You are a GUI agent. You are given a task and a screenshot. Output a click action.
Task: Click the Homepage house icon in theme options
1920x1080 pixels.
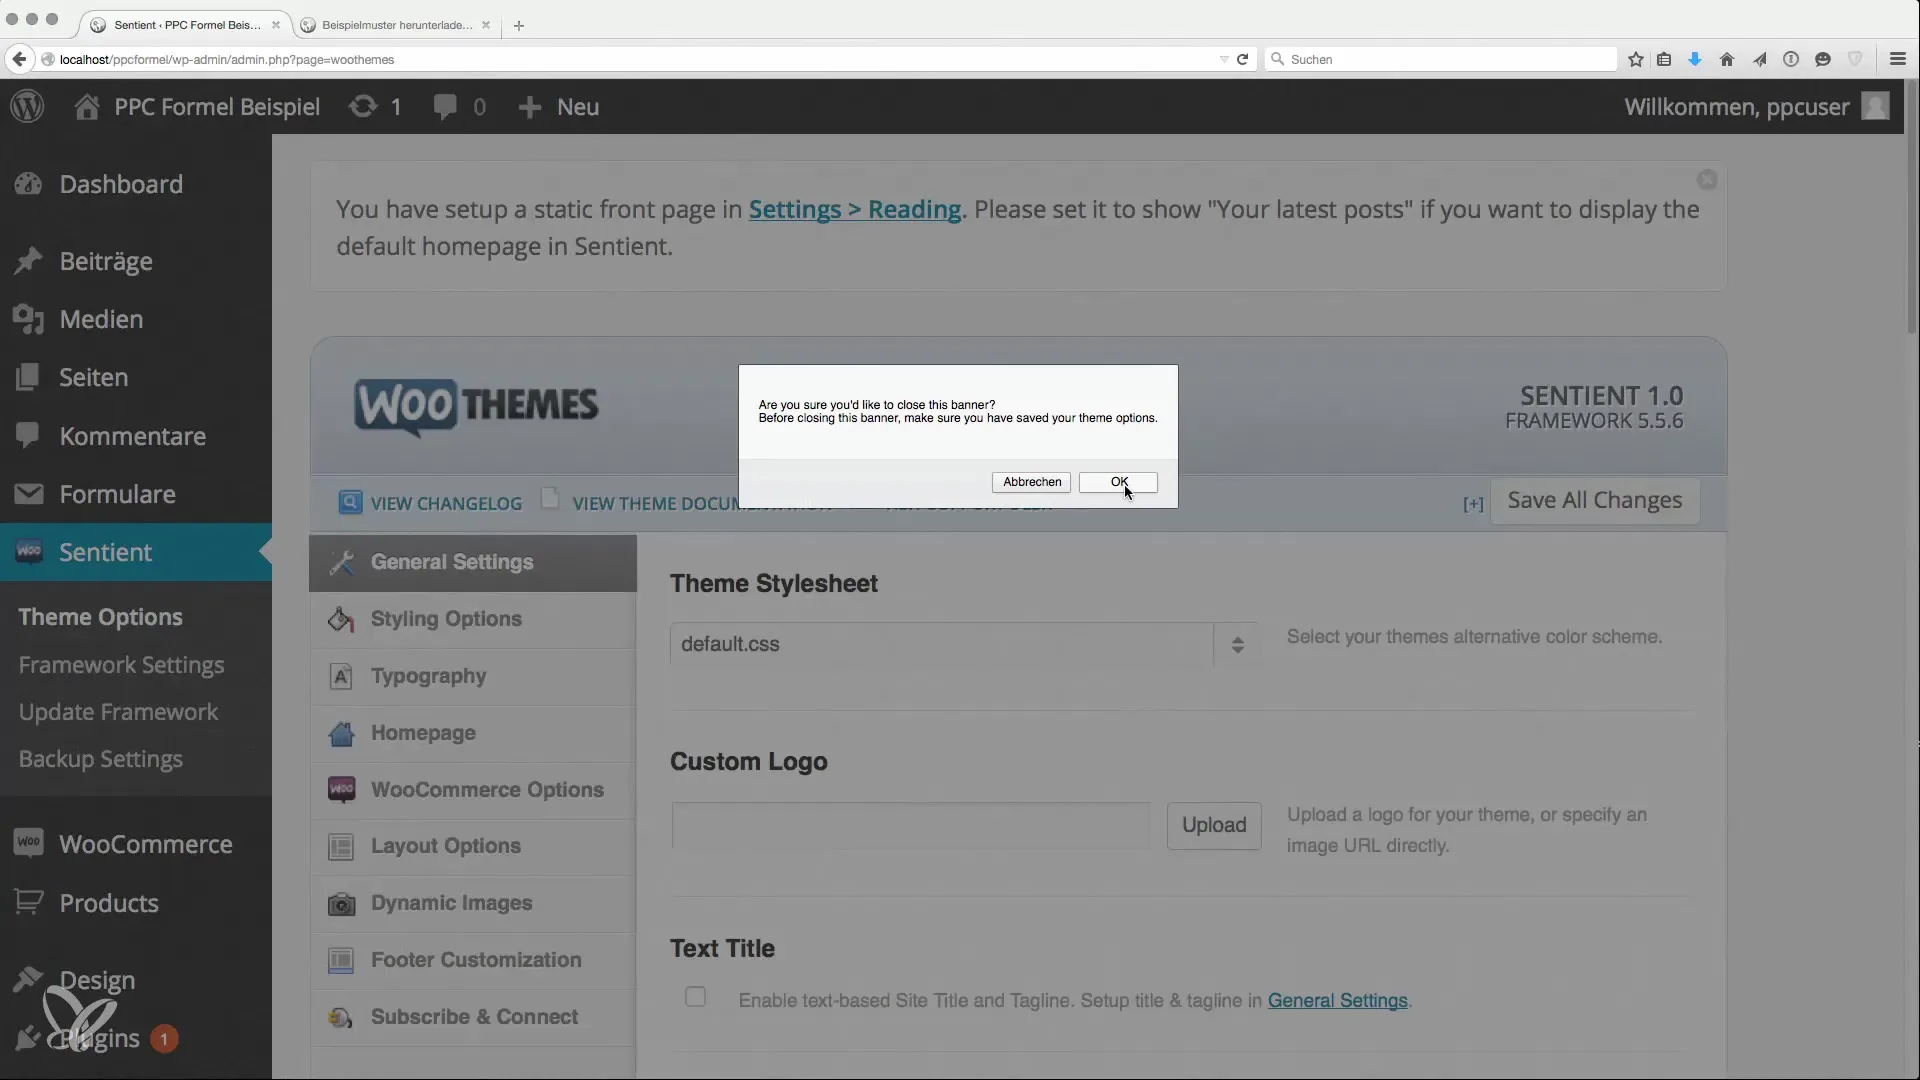pos(341,733)
